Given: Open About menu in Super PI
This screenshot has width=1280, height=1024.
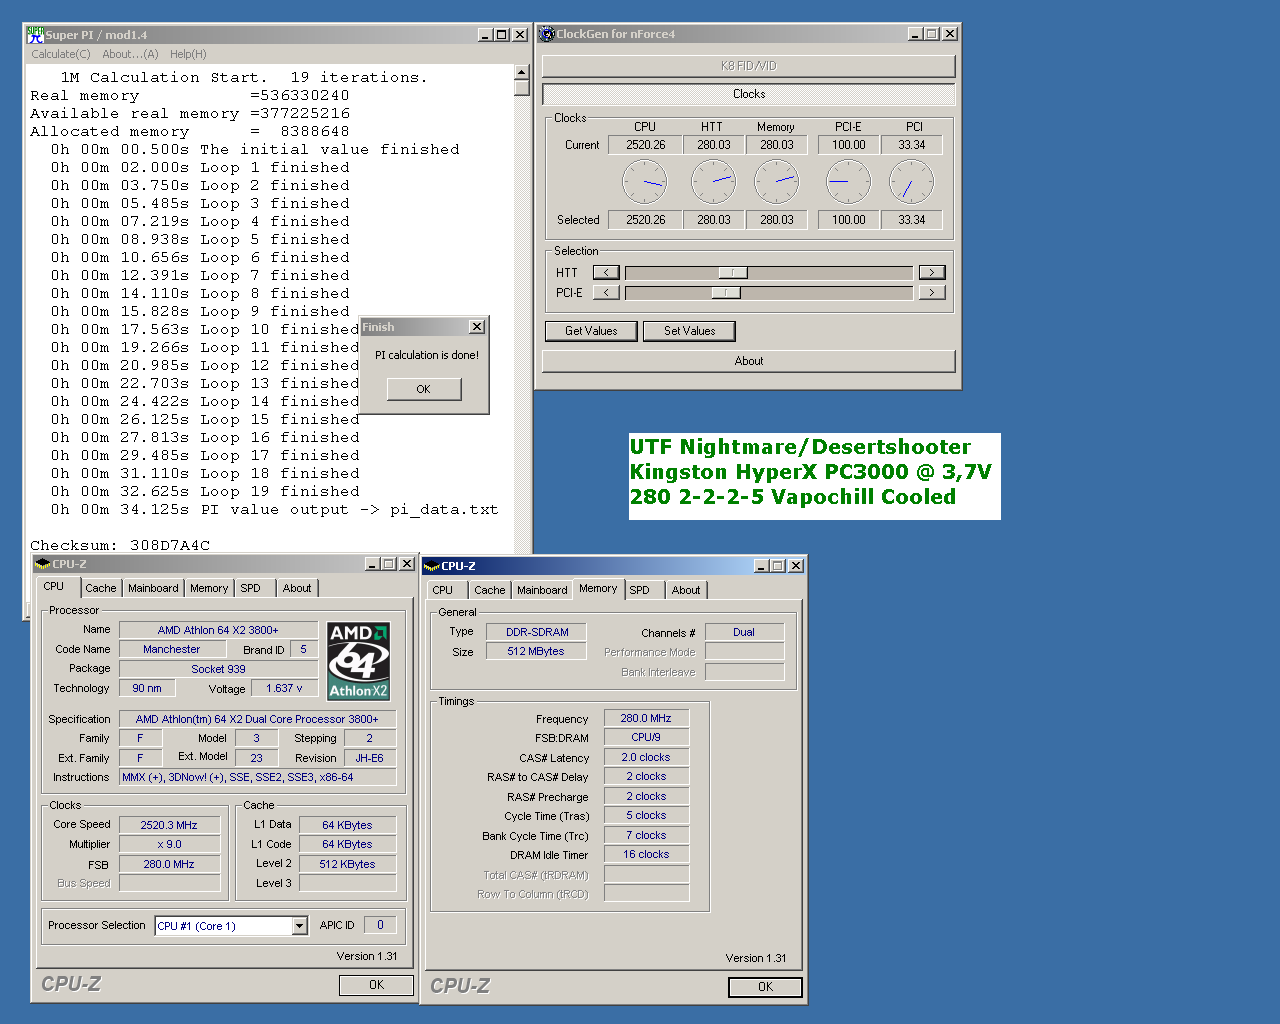Looking at the screenshot, I should click(130, 54).
